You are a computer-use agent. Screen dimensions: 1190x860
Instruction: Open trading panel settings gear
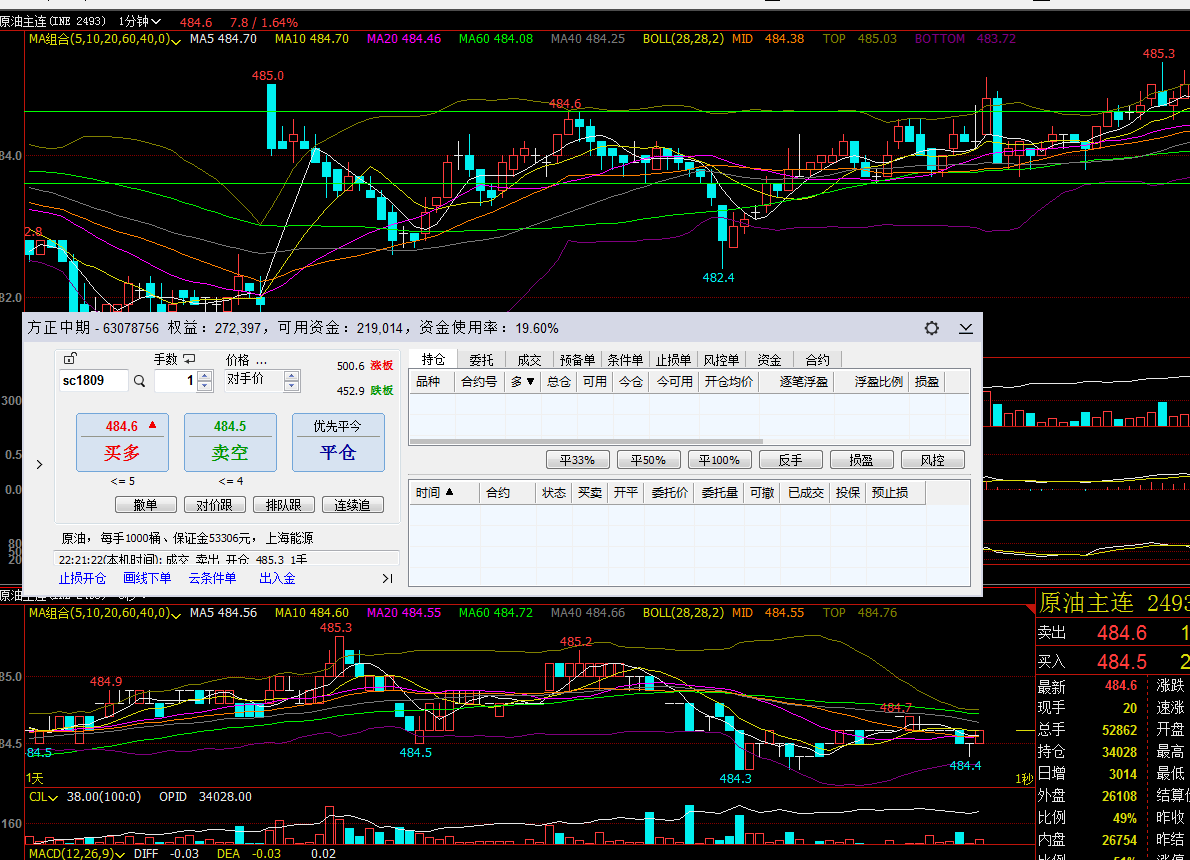click(932, 328)
